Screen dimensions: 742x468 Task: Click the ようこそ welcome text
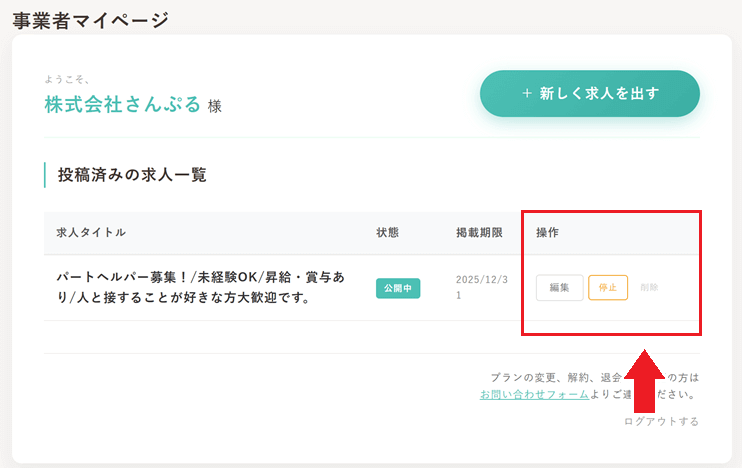[x=67, y=79]
